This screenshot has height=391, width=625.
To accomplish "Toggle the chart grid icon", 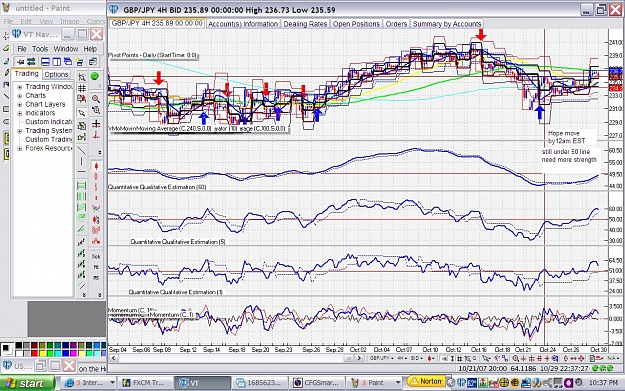I will pyautogui.click(x=82, y=88).
